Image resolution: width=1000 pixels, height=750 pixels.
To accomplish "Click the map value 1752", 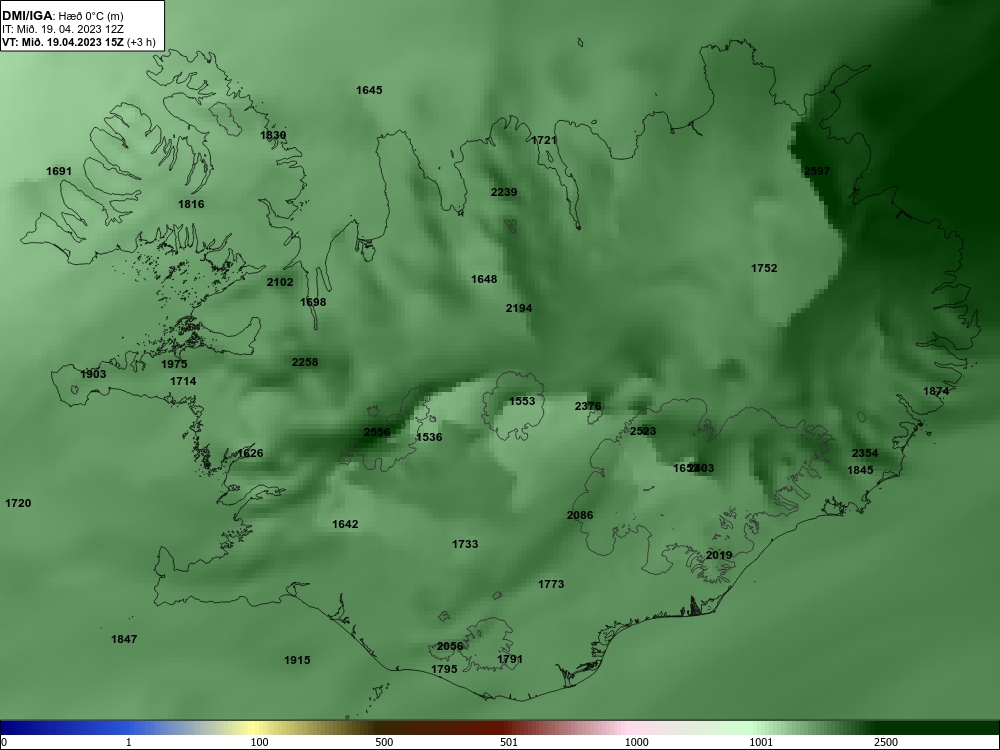I will tap(764, 268).
